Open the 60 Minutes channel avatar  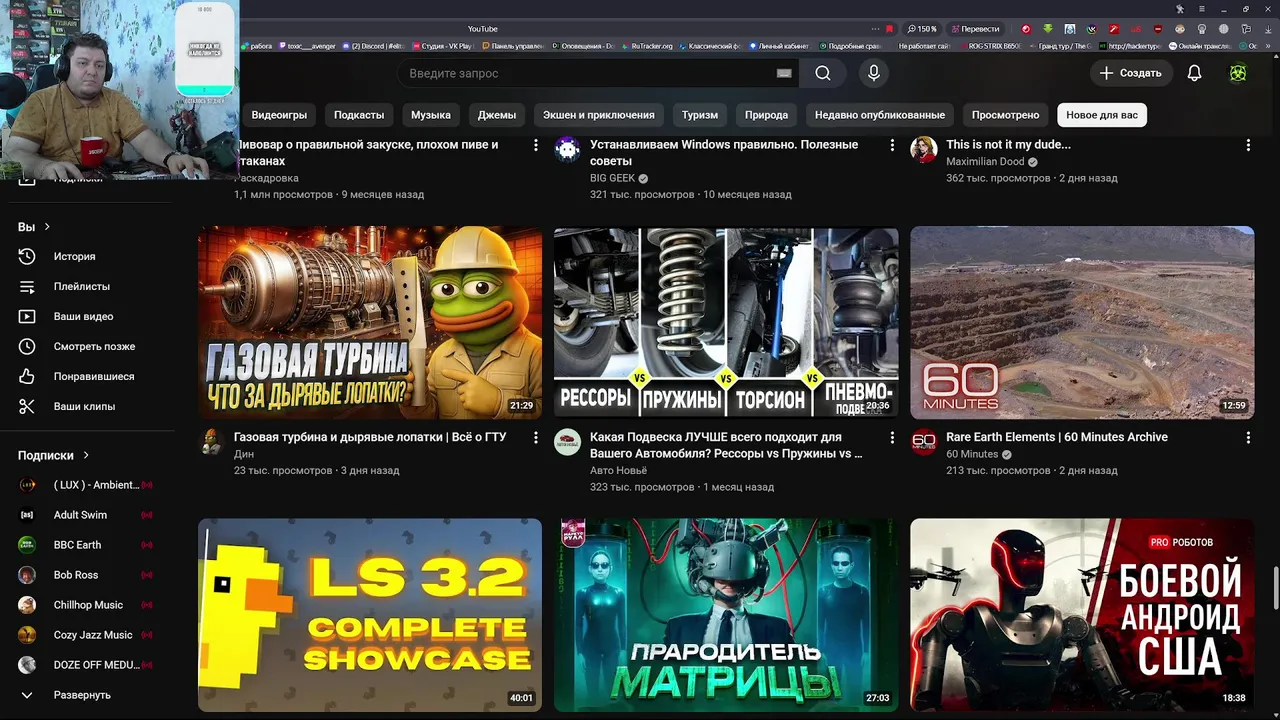click(x=924, y=442)
